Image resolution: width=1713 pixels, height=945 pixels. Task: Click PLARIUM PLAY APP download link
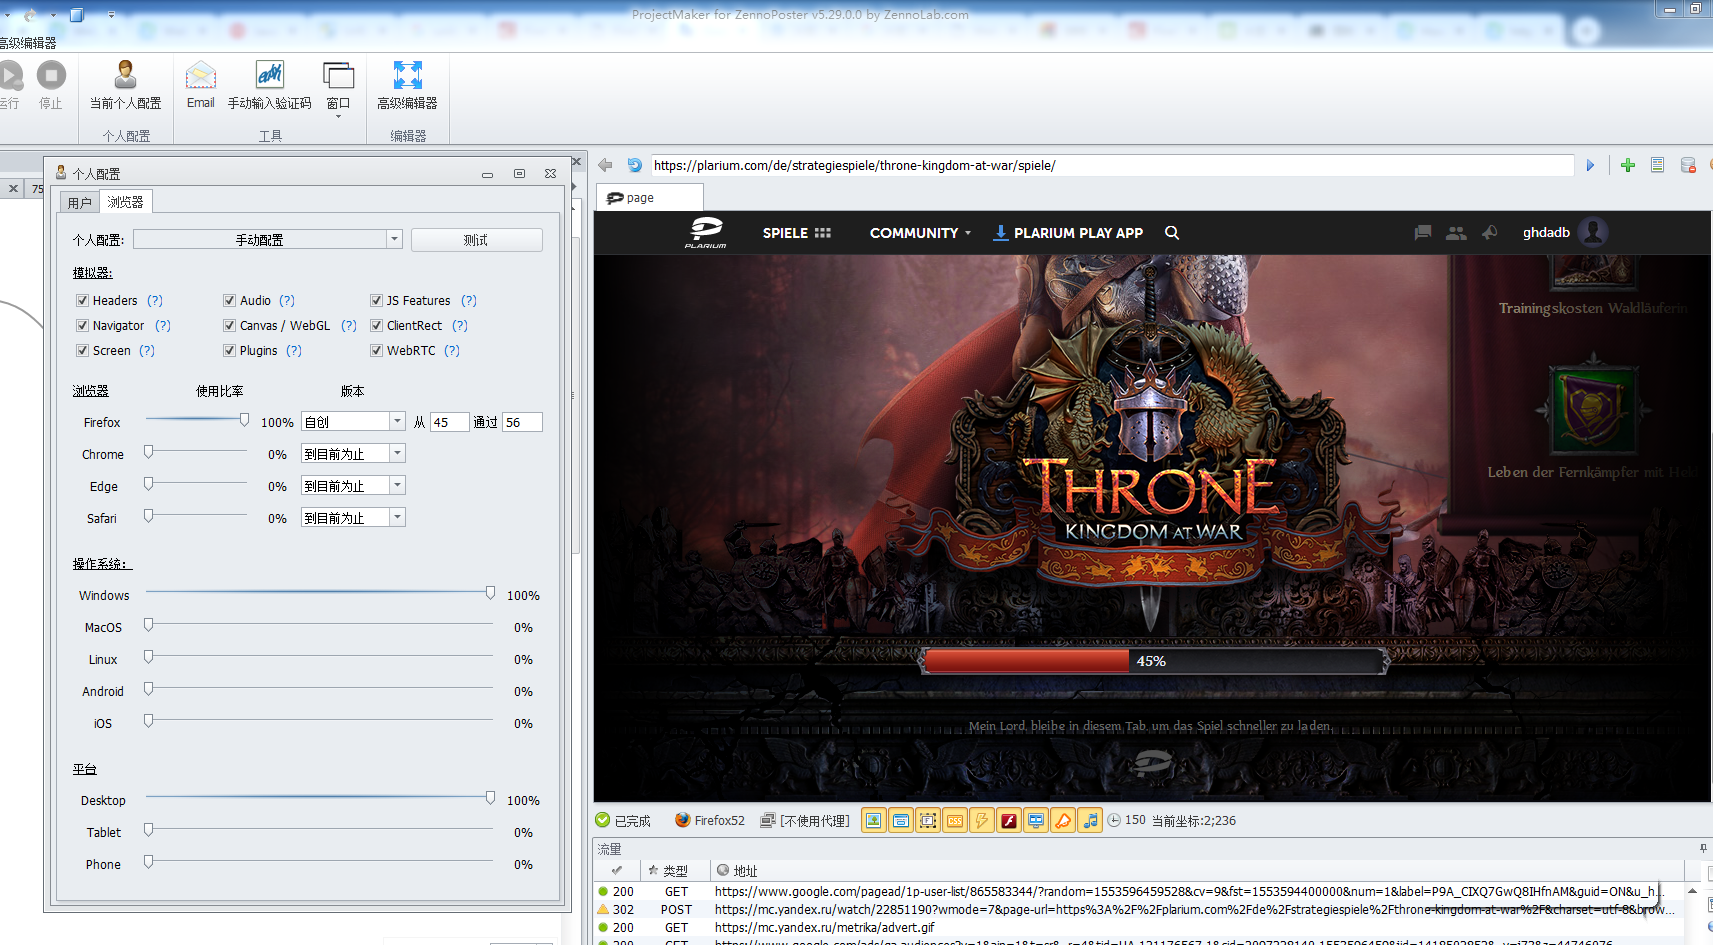[1068, 232]
